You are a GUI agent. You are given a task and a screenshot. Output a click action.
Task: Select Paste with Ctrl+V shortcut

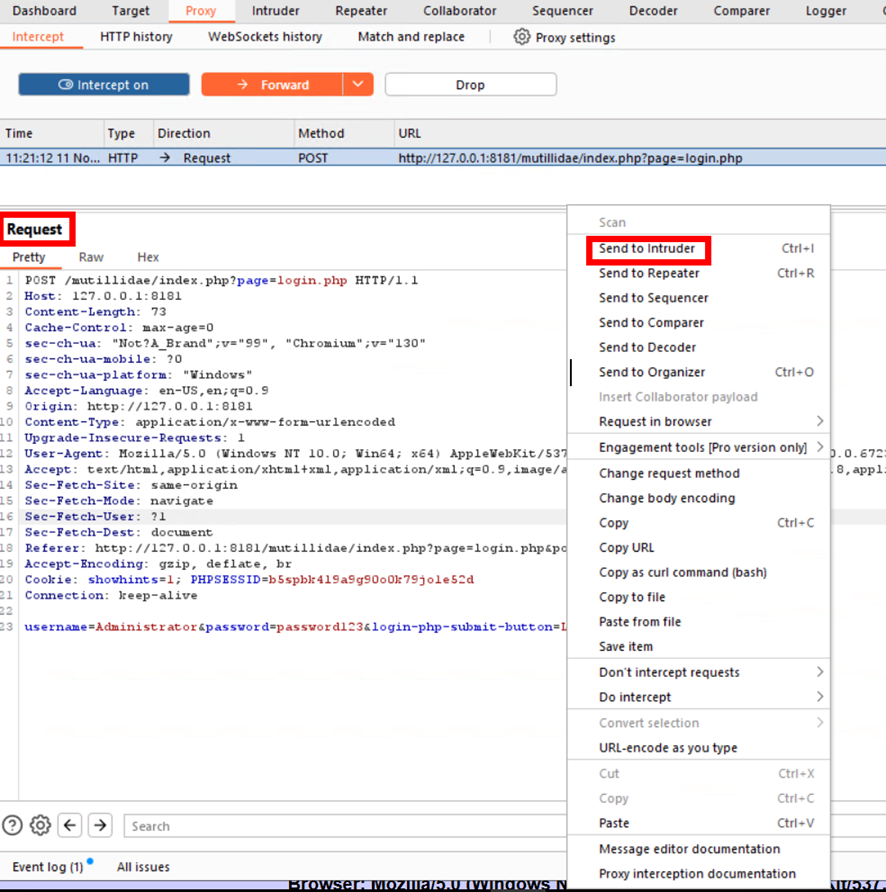pyautogui.click(x=699, y=823)
